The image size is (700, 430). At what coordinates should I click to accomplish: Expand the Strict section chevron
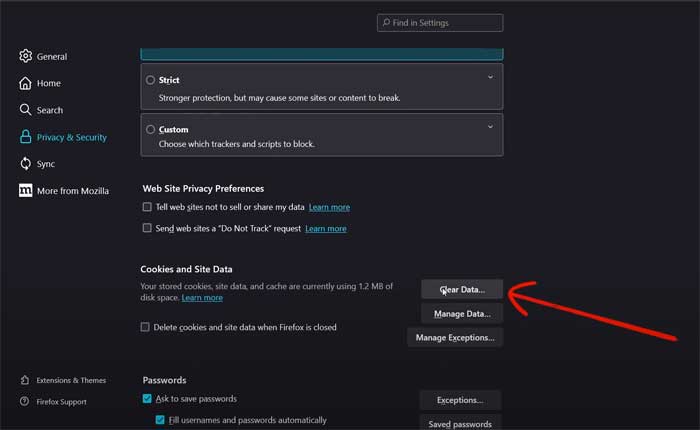point(490,77)
